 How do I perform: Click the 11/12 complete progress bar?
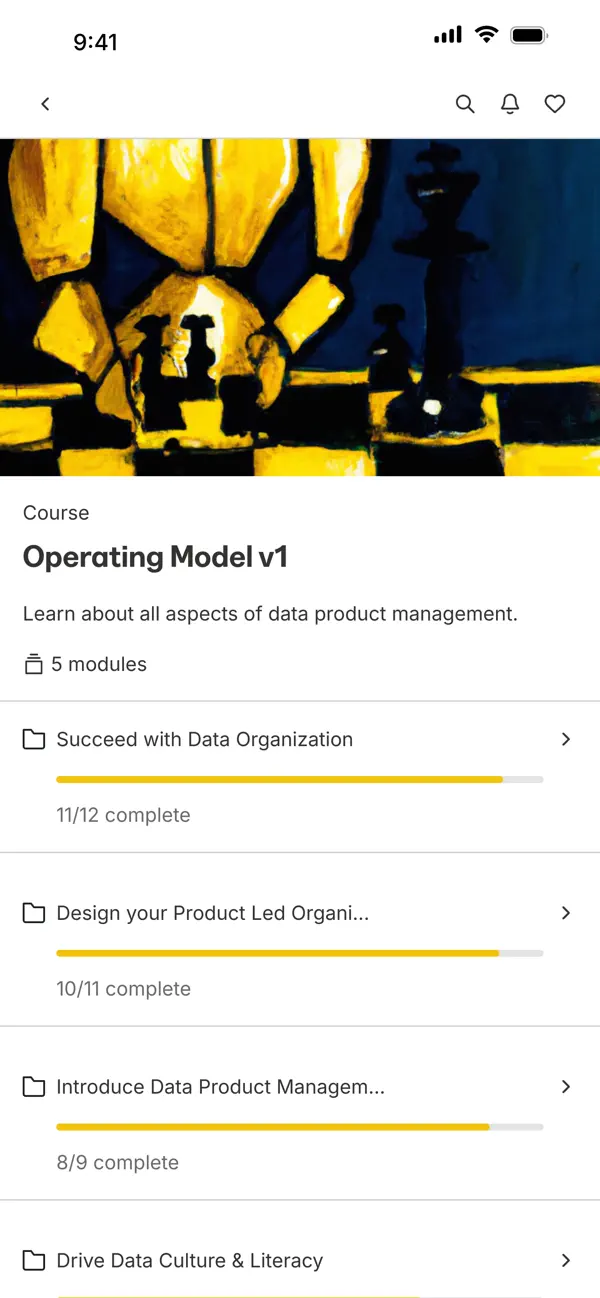click(x=300, y=779)
